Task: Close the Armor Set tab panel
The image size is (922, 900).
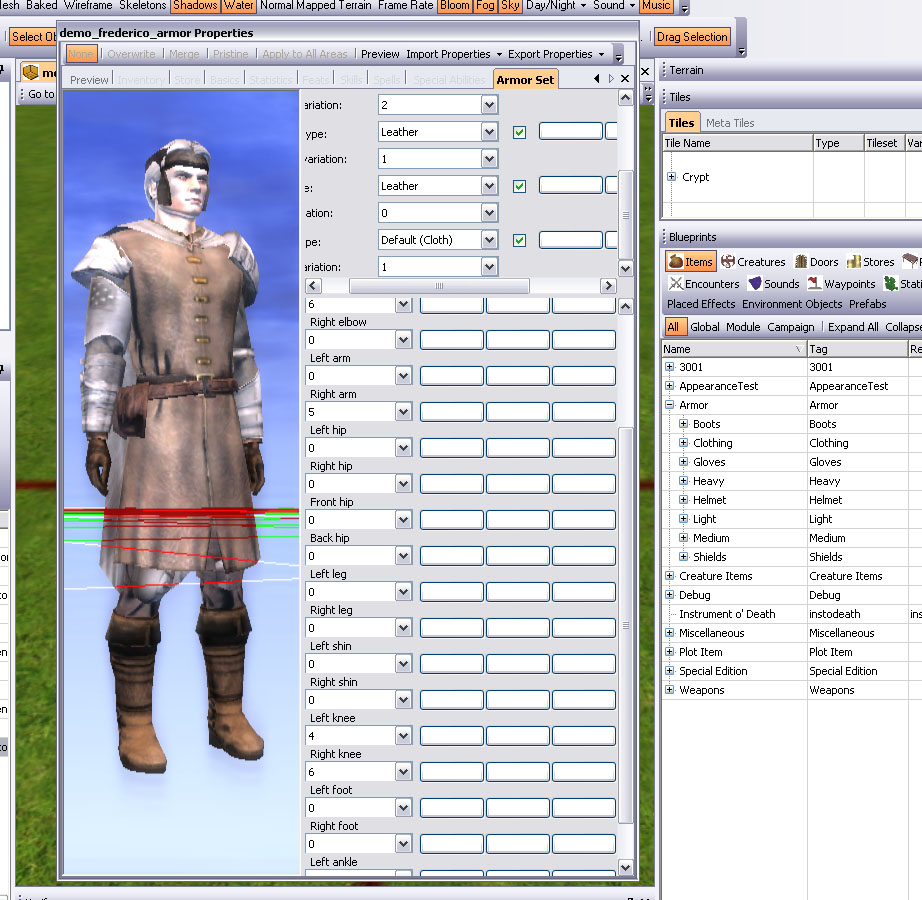Action: click(625, 79)
